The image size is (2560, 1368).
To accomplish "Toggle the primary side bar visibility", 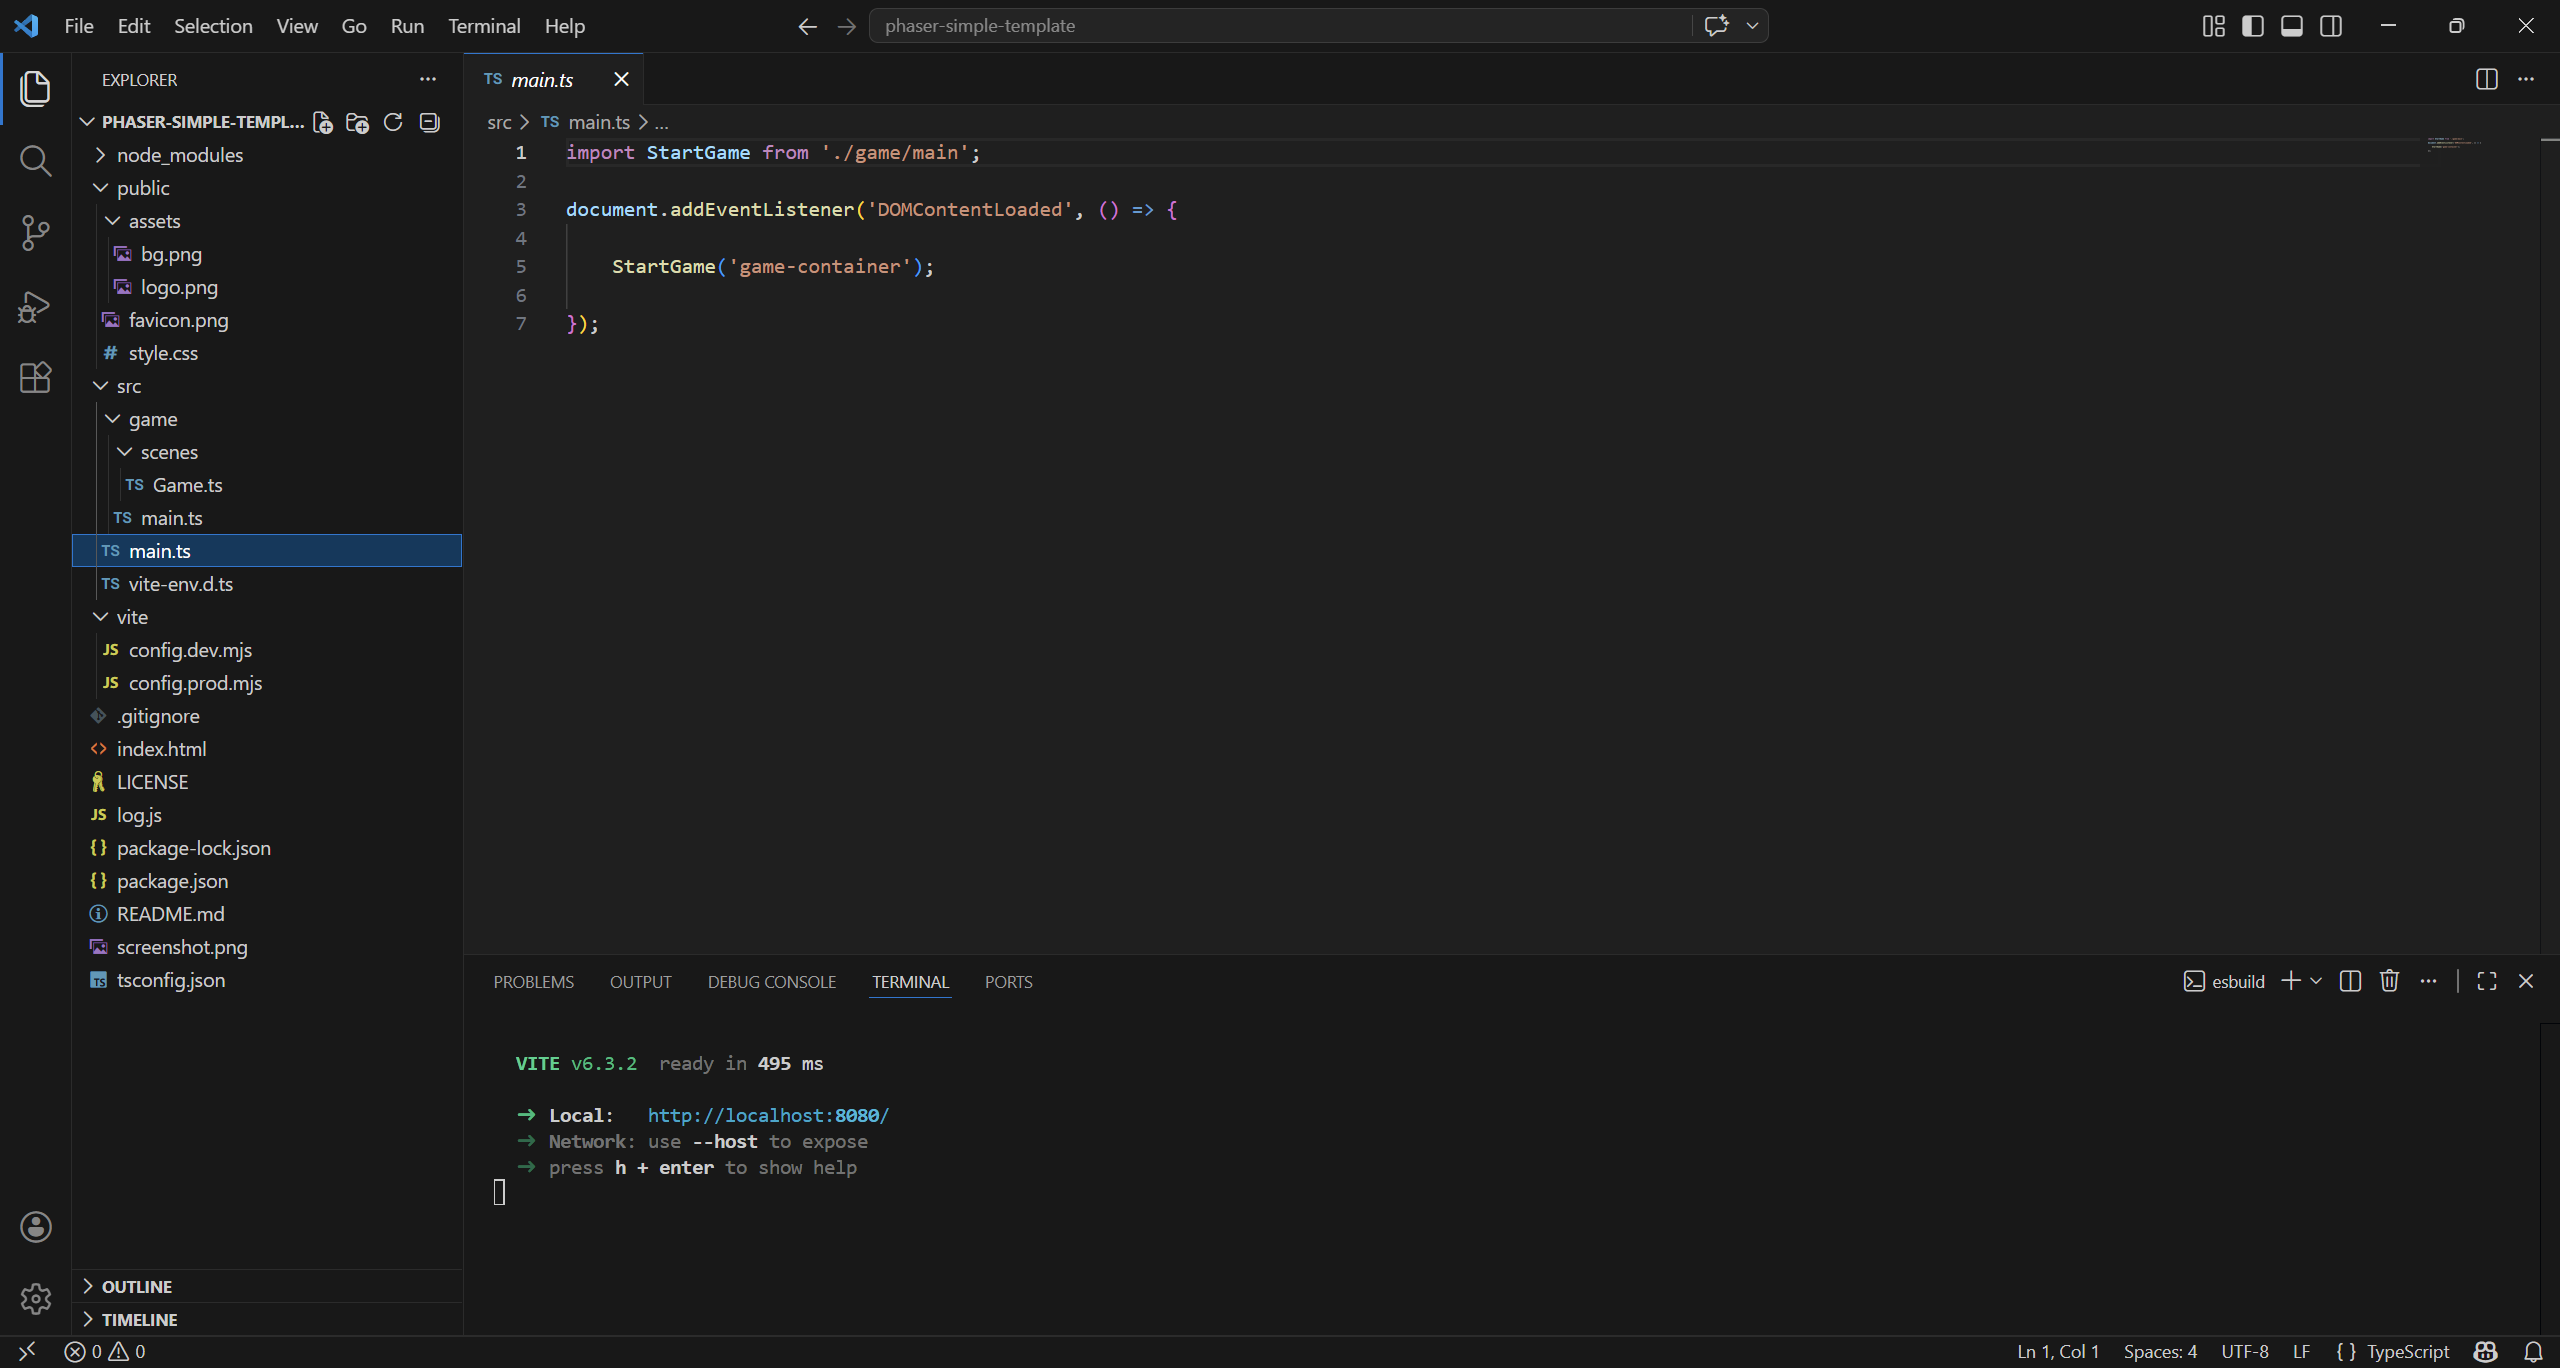I will pos(2252,26).
